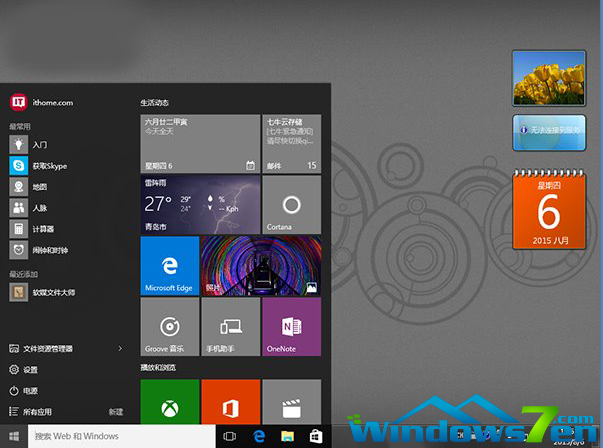The height and width of the screenshot is (448, 603).
Task: Launch the Cortana tile
Action: pyautogui.click(x=292, y=205)
